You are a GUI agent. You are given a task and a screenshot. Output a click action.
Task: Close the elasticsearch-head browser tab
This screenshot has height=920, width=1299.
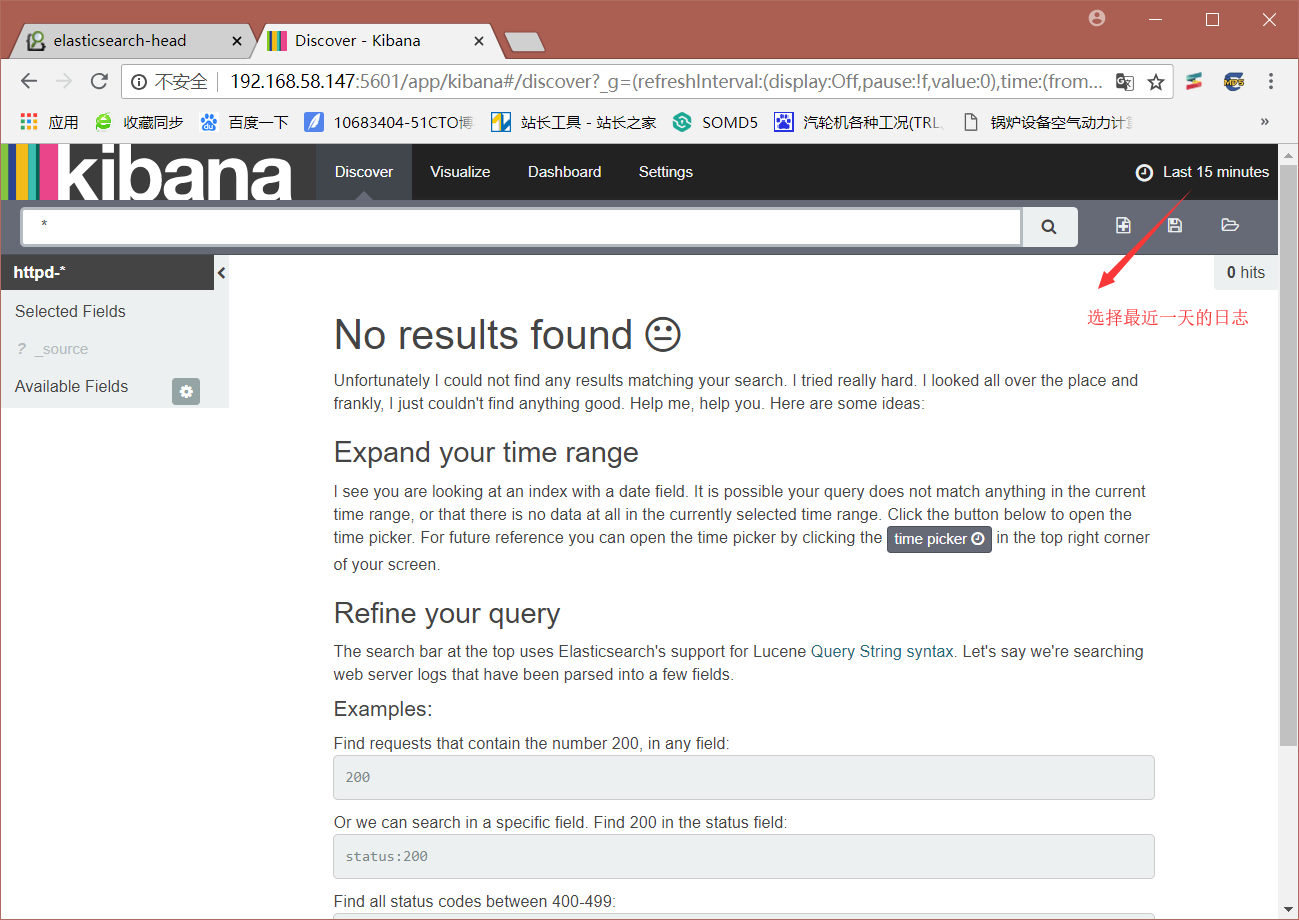click(237, 41)
